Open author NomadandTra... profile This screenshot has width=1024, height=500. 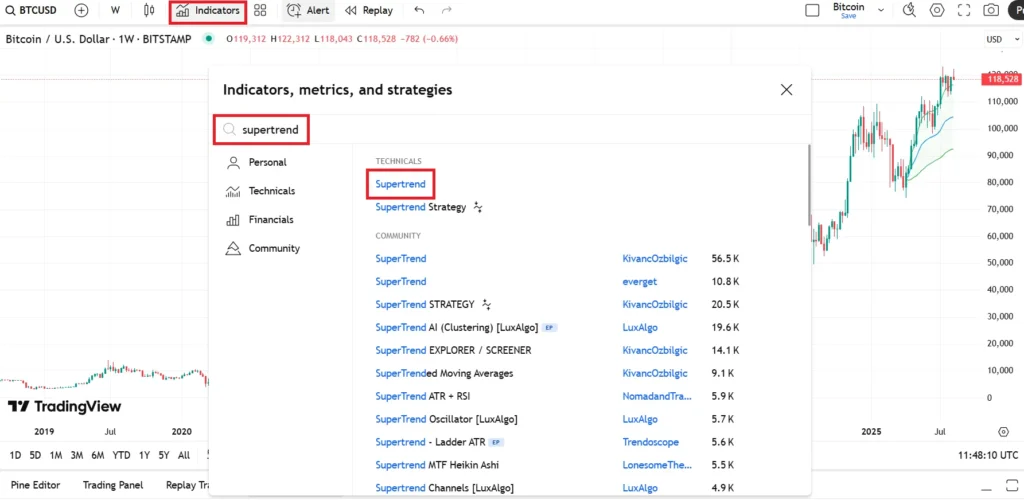tap(657, 396)
